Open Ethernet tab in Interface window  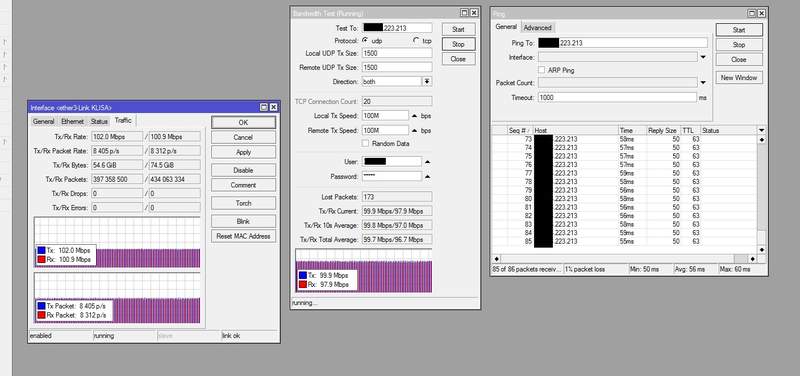72,121
